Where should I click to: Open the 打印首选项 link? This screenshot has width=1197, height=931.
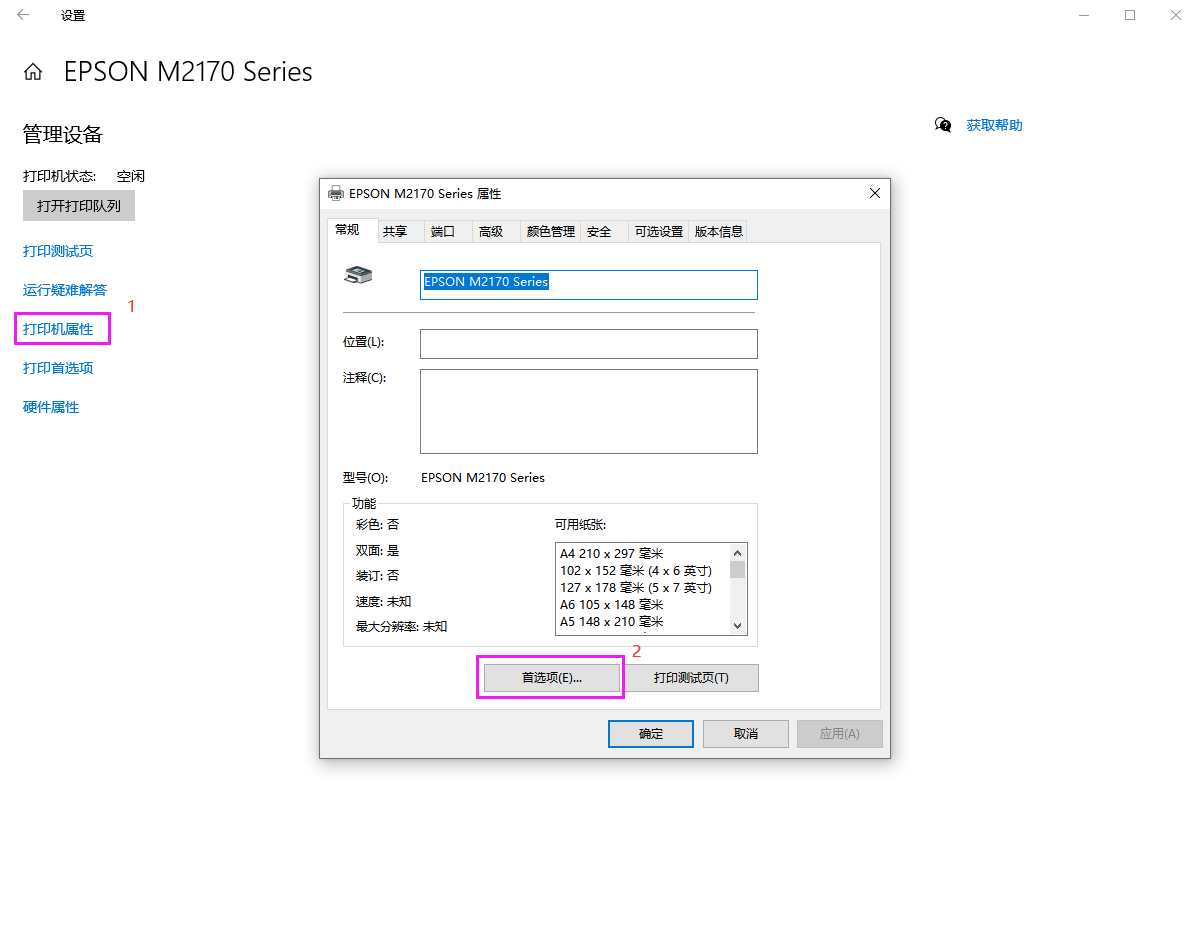pos(58,368)
